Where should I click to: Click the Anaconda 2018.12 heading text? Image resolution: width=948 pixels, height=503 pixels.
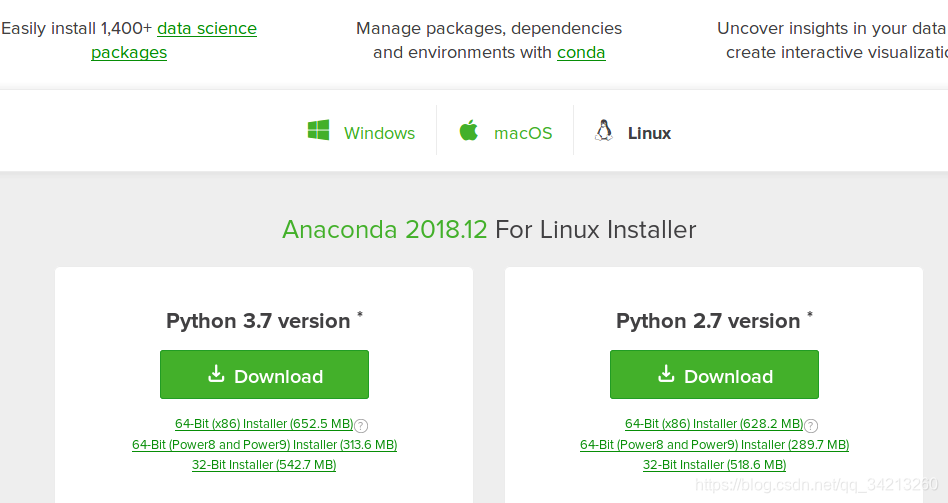(385, 230)
